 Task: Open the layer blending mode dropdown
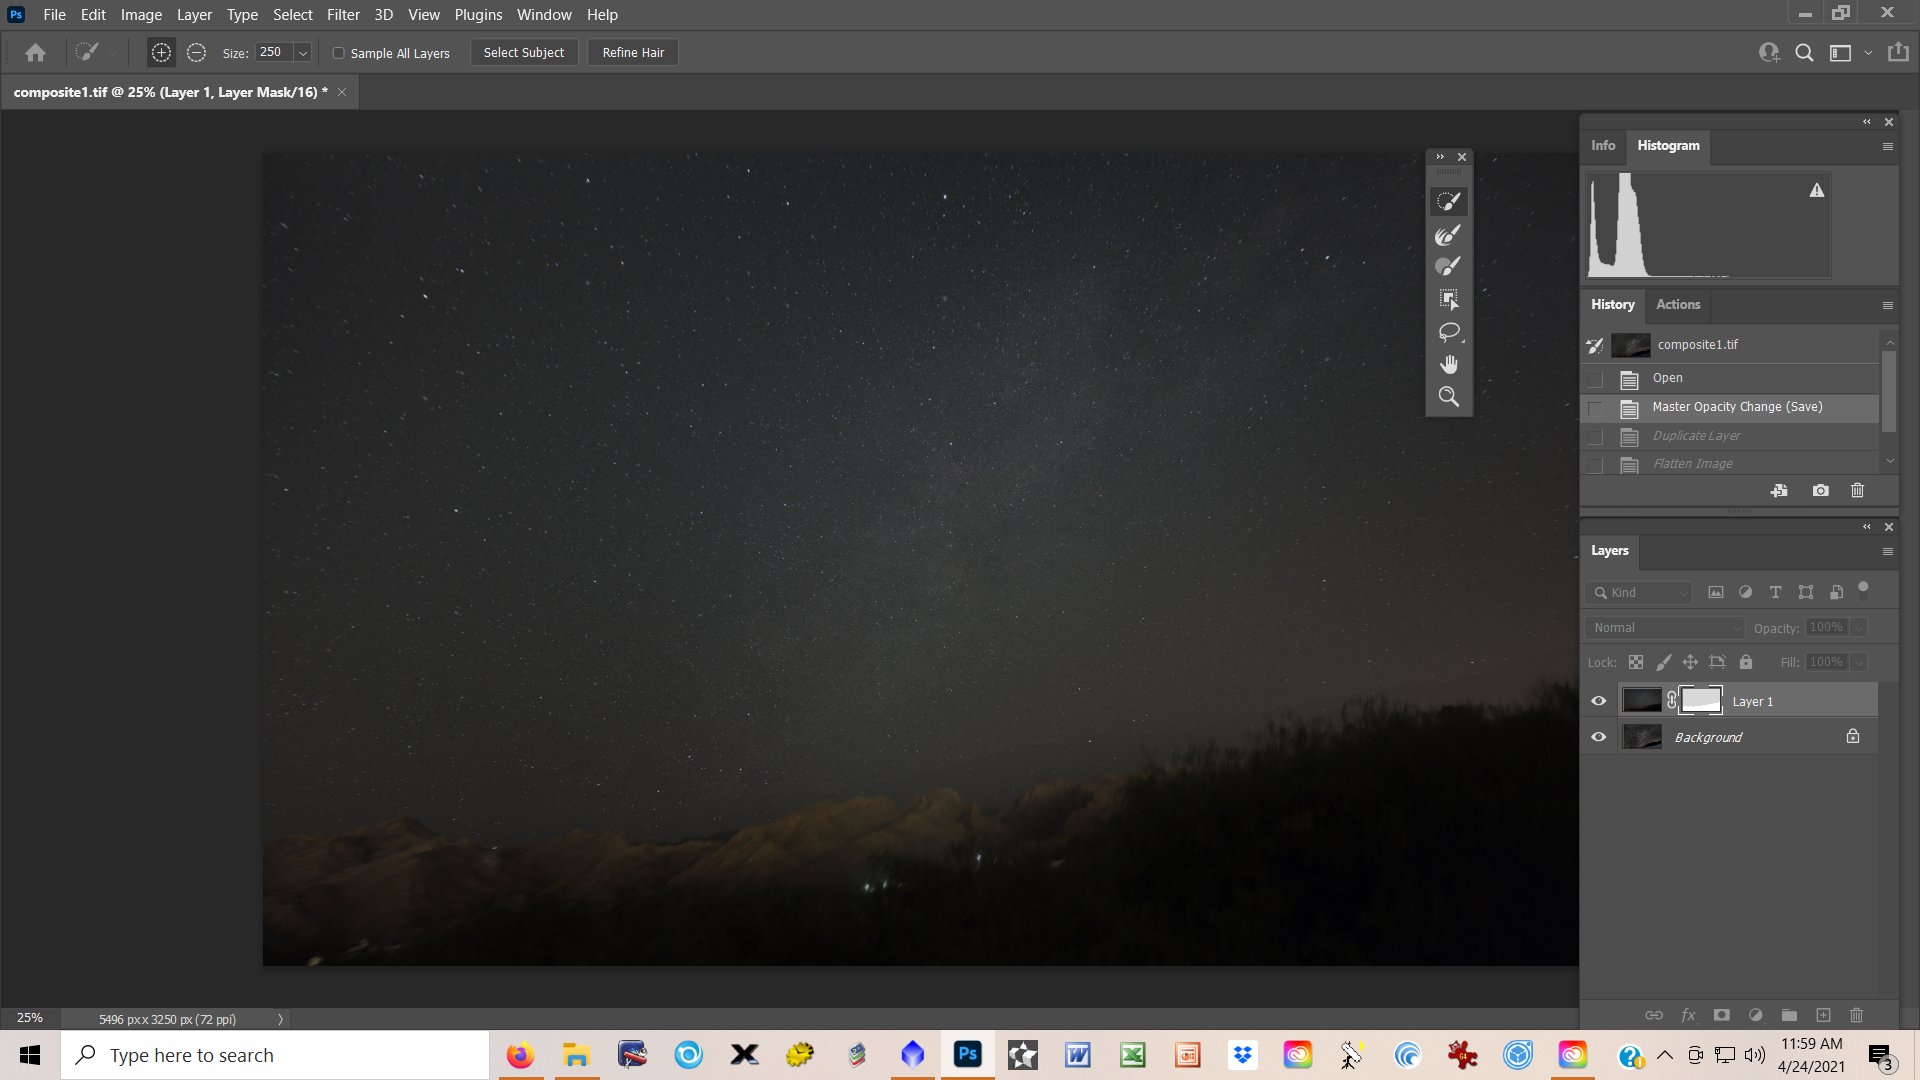(x=1663, y=628)
